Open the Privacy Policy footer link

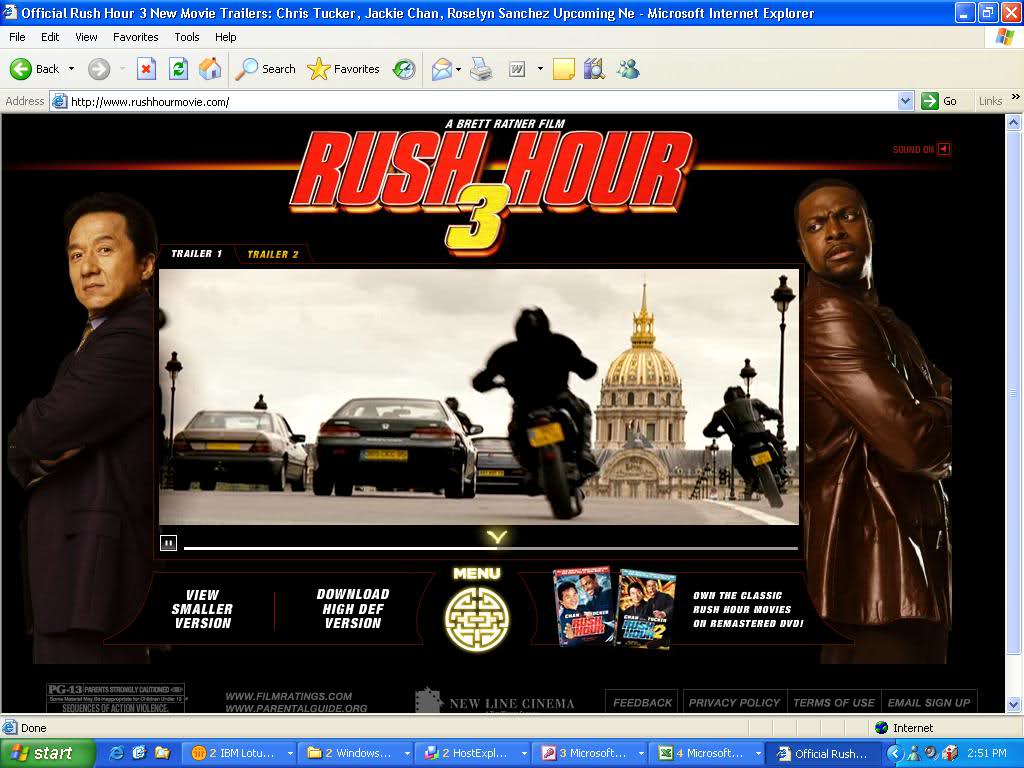(734, 703)
